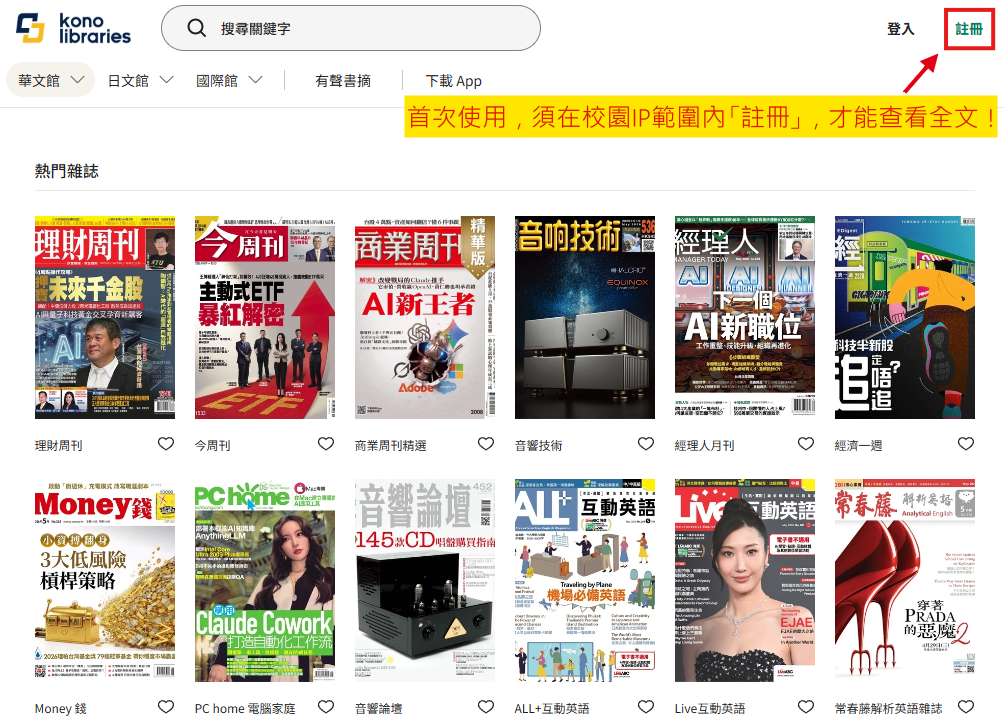The image size is (1004, 728).
Task: Favorite 常春藤解析英語雜誌 with heart icon
Action: (x=966, y=707)
